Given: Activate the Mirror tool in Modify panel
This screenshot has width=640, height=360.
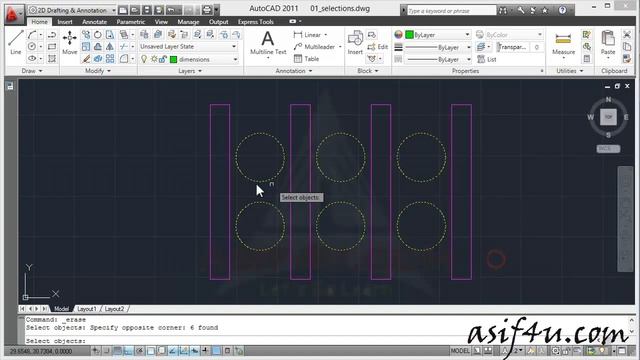Looking at the screenshot, I should 110,47.
